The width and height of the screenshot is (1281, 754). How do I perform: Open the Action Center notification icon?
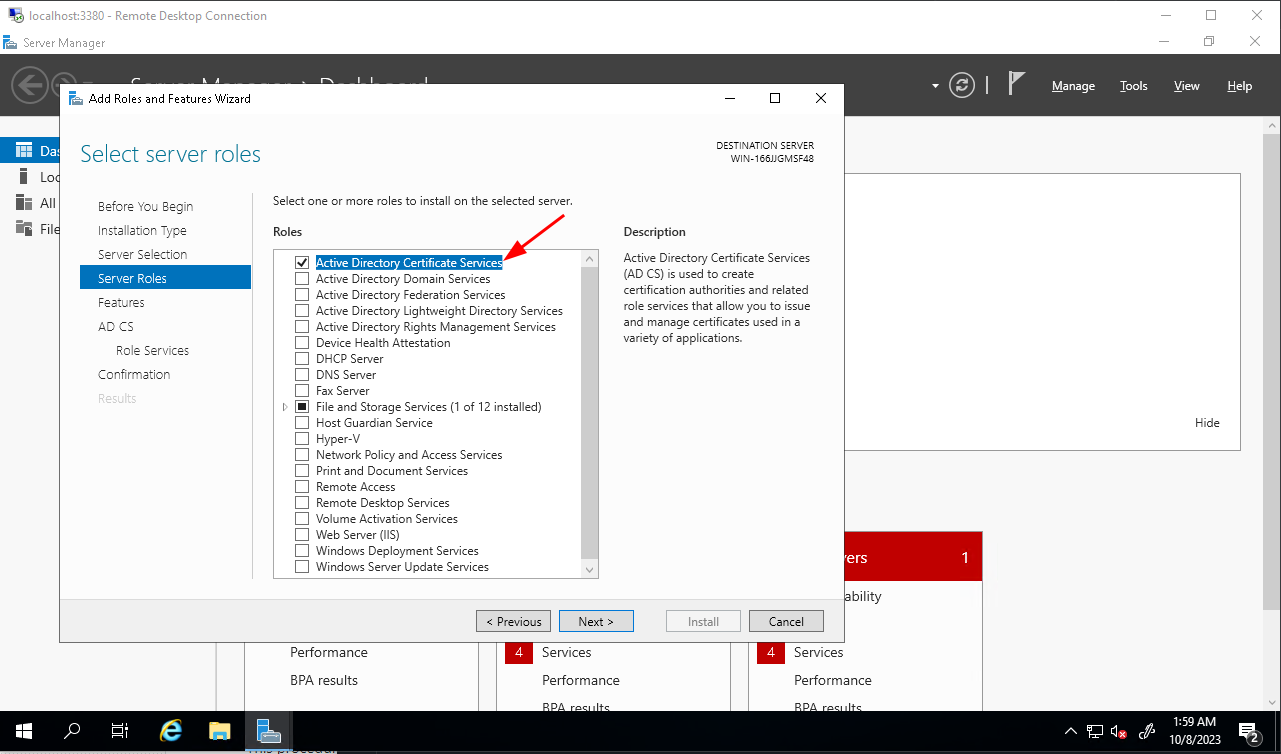coord(1248,731)
